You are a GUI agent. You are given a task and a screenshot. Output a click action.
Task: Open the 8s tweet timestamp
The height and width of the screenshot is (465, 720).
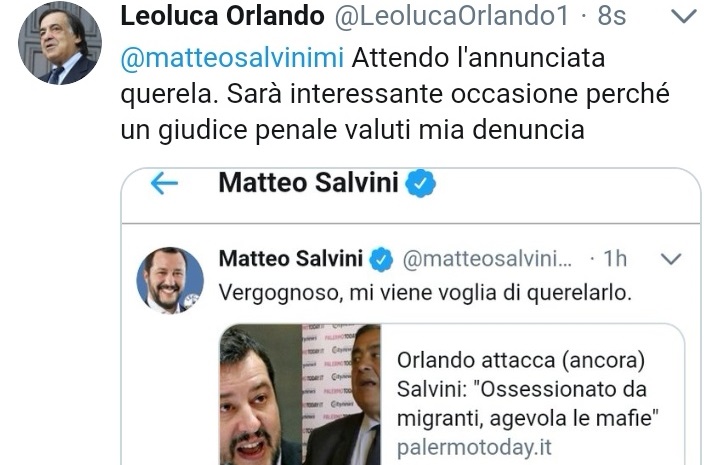[x=612, y=16]
